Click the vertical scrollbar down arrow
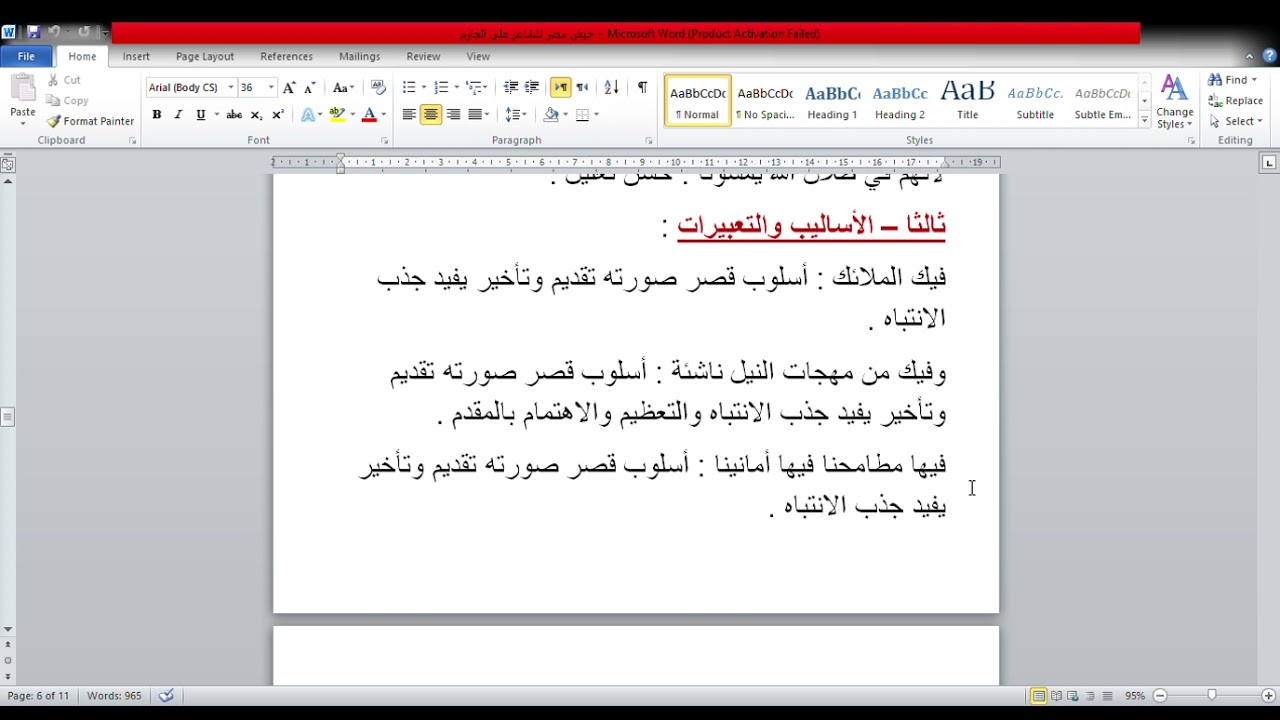1280x720 pixels. tap(7, 630)
